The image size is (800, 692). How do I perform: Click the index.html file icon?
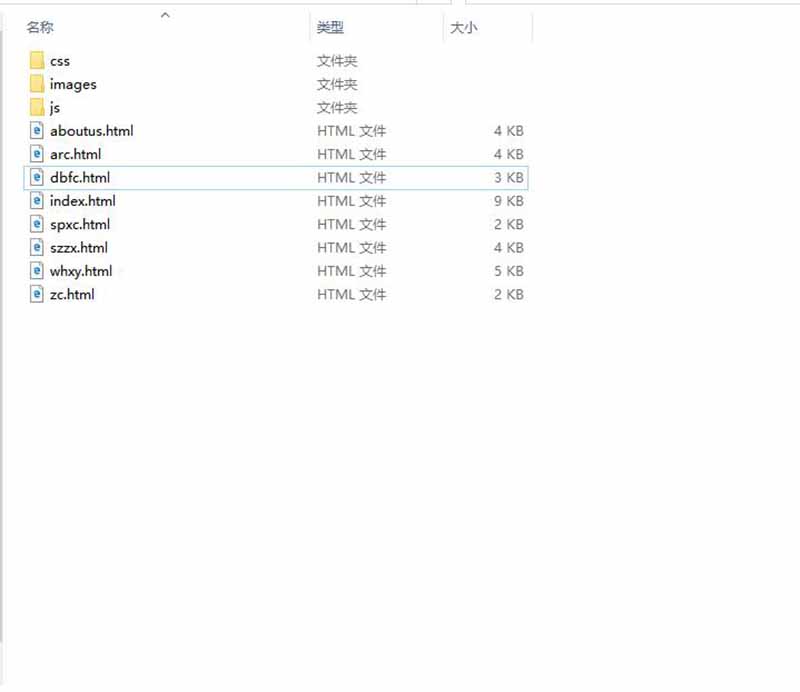click(x=37, y=201)
